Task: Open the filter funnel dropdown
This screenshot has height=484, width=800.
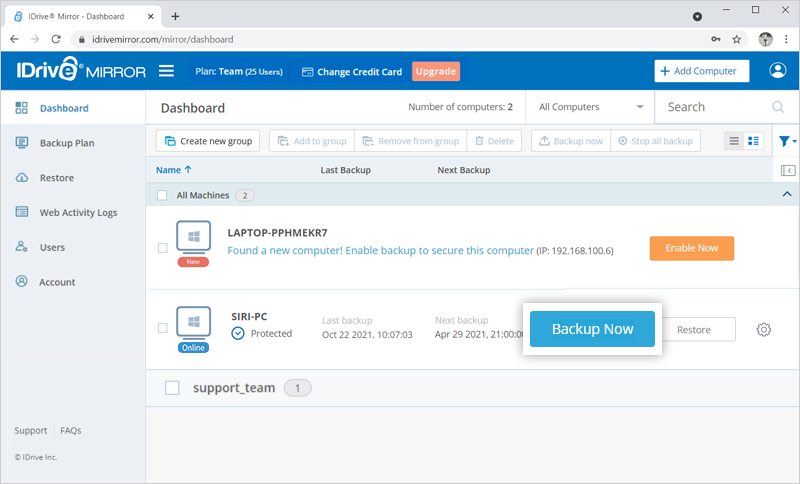Action: click(x=787, y=141)
